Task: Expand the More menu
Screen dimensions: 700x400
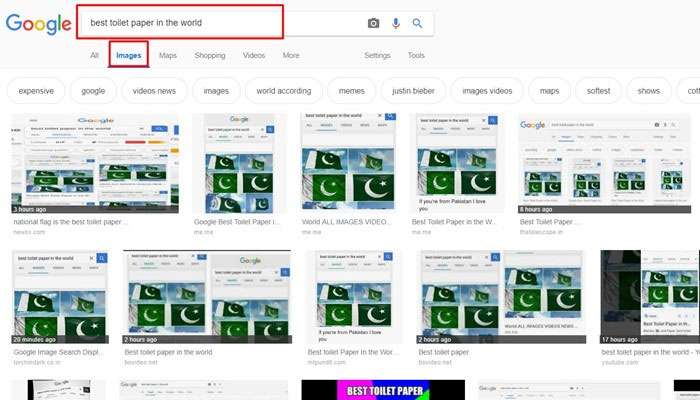Action: [x=291, y=55]
